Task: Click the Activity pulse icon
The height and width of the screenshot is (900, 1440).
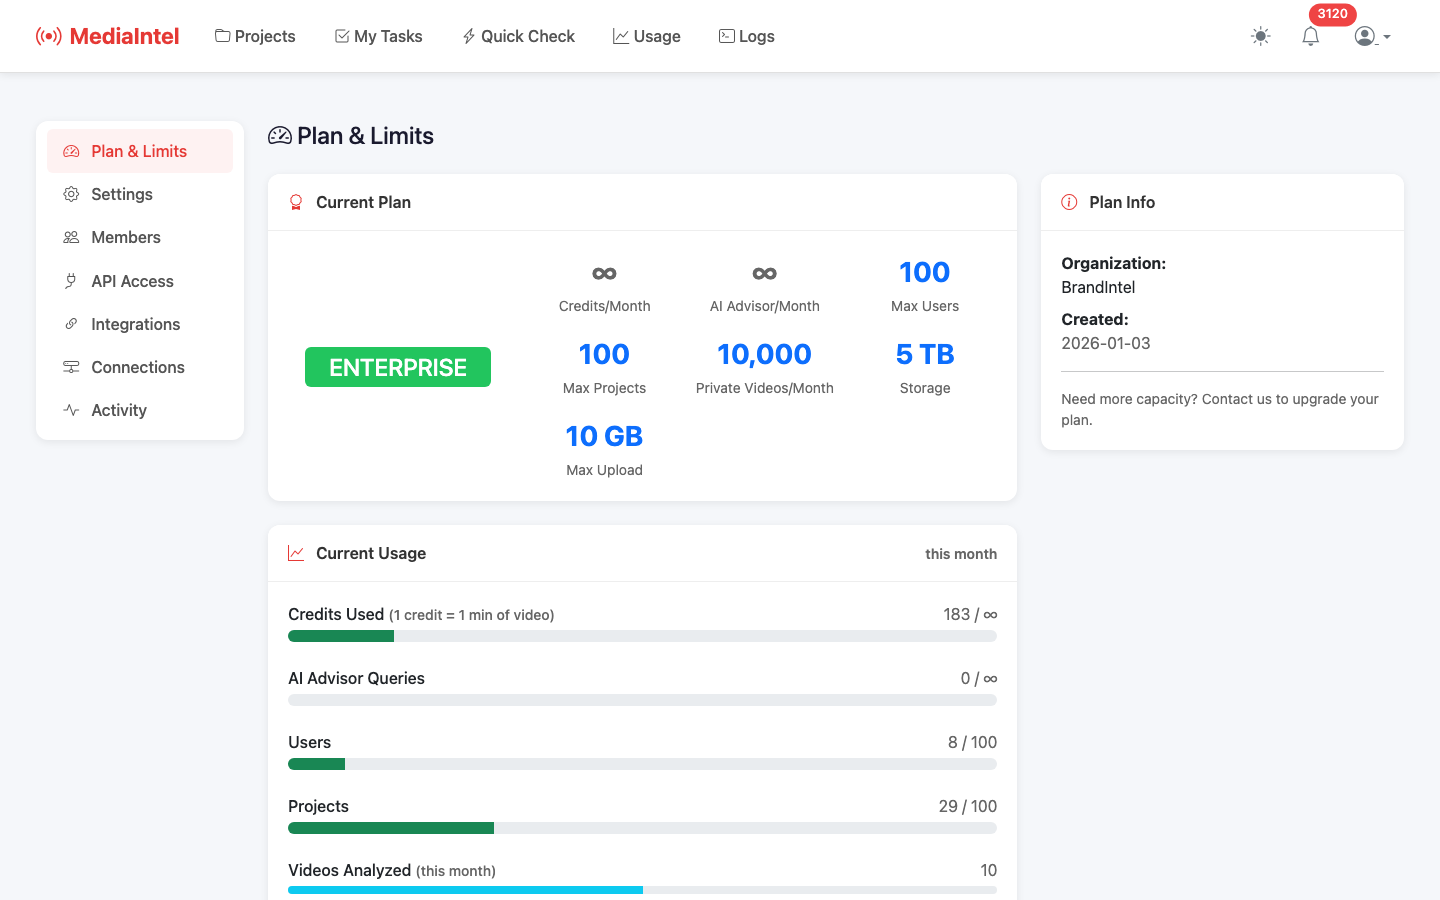Action: (71, 410)
